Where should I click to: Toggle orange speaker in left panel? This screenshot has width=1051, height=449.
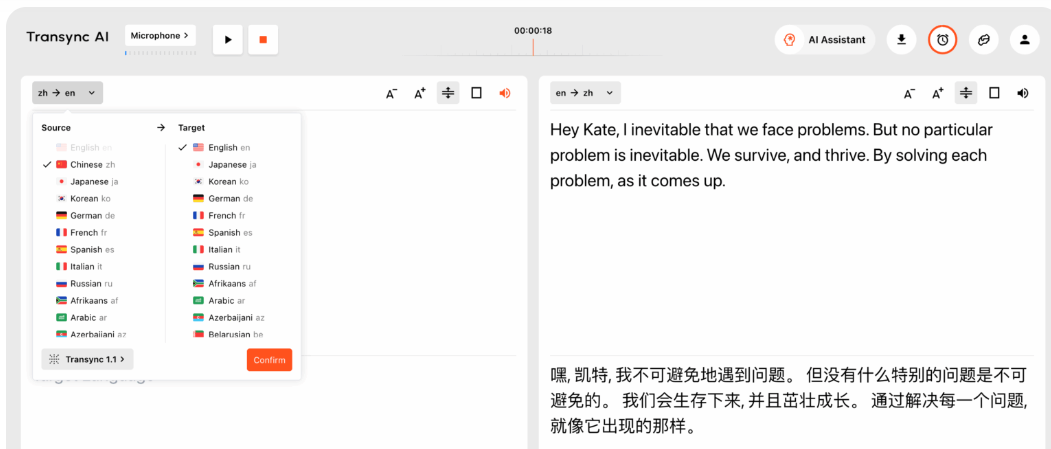(x=505, y=93)
